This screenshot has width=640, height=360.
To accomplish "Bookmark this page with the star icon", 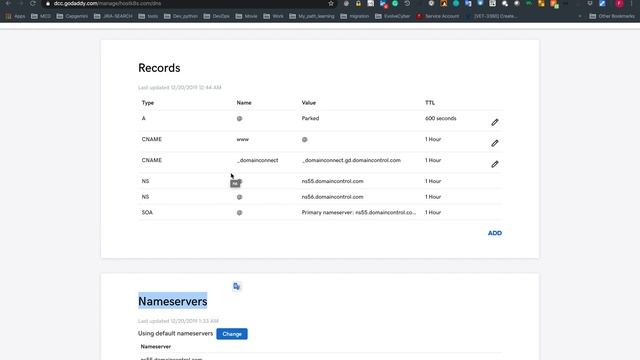I will point(331,4).
